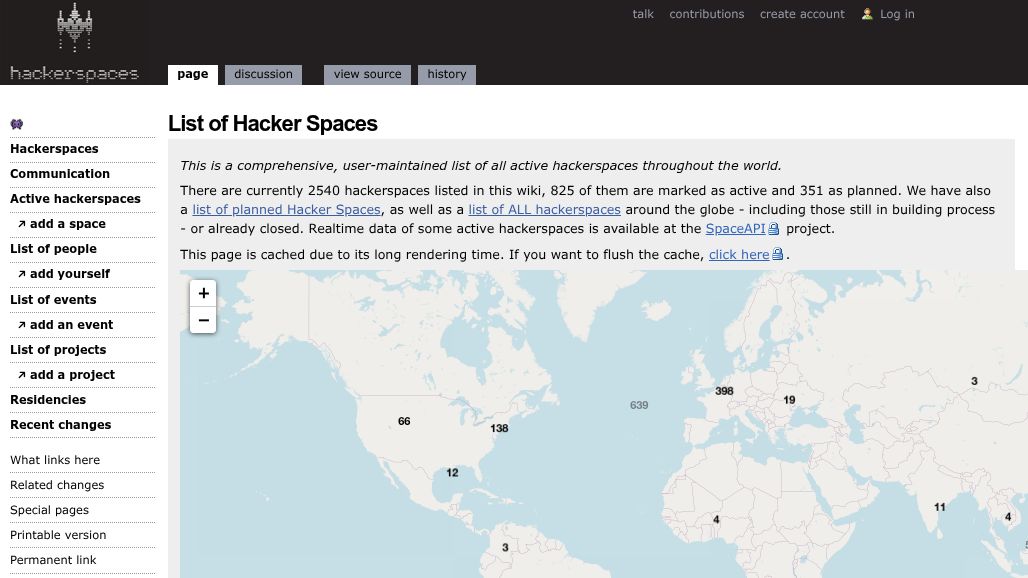Open the view source tab
Image resolution: width=1028 pixels, height=578 pixels.
pos(367,74)
